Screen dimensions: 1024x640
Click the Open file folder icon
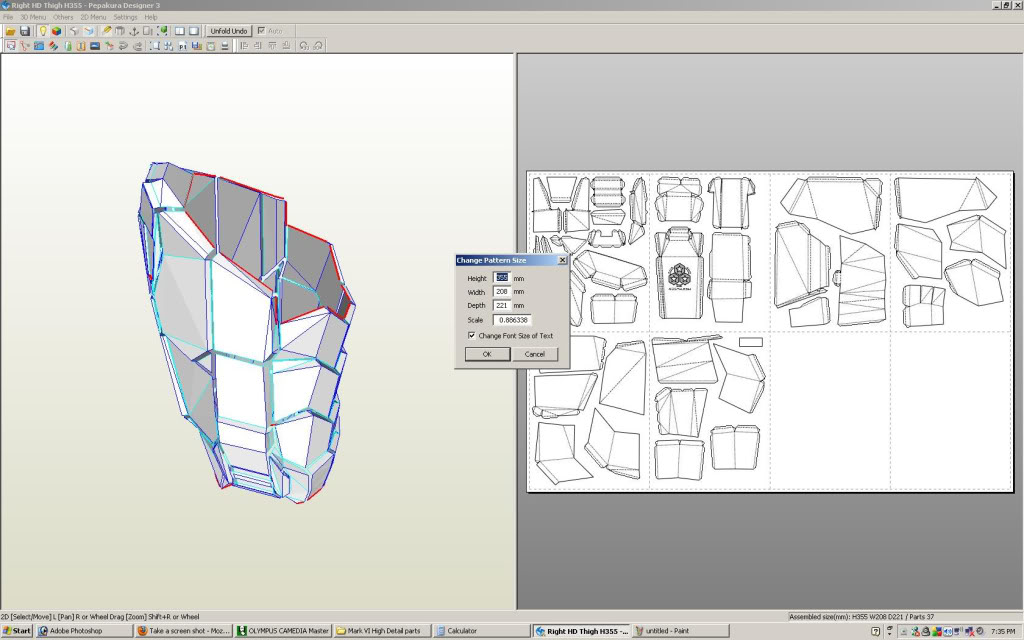pyautogui.click(x=10, y=31)
